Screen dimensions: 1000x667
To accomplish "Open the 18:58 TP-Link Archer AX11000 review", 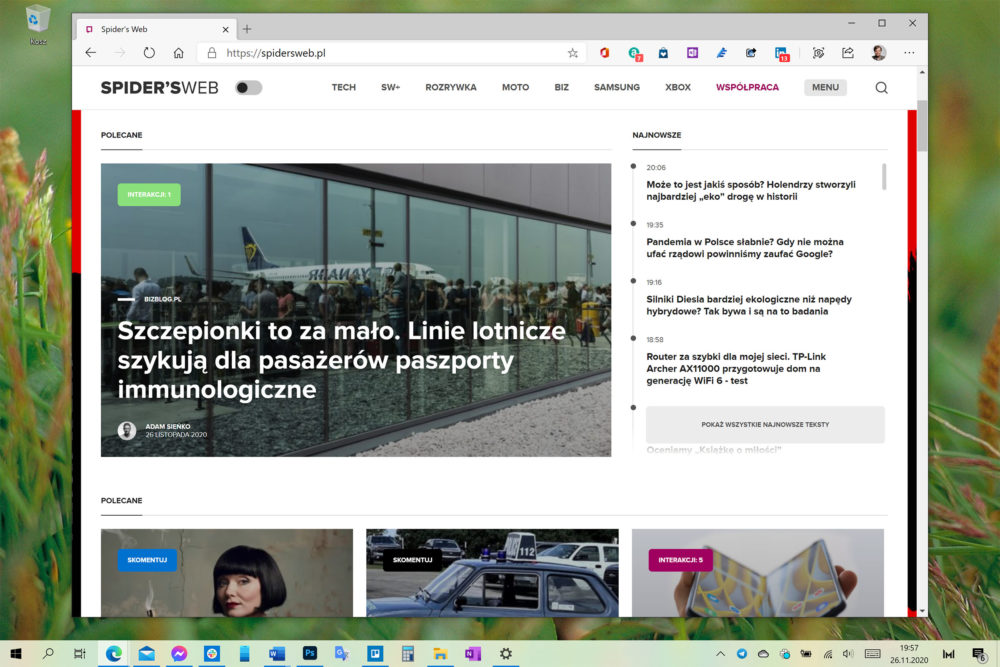I will 736,369.
